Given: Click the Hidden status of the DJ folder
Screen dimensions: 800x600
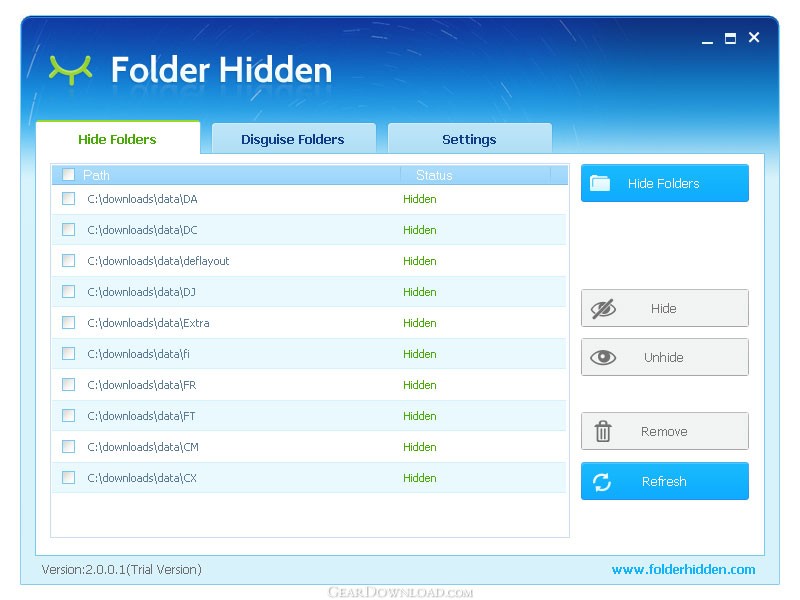Looking at the screenshot, I should (x=419, y=292).
